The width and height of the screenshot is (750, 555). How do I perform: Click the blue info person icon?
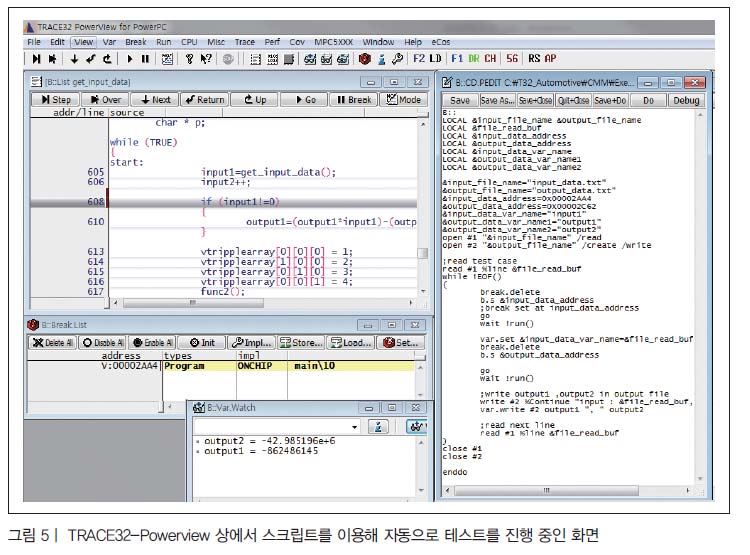(x=381, y=59)
